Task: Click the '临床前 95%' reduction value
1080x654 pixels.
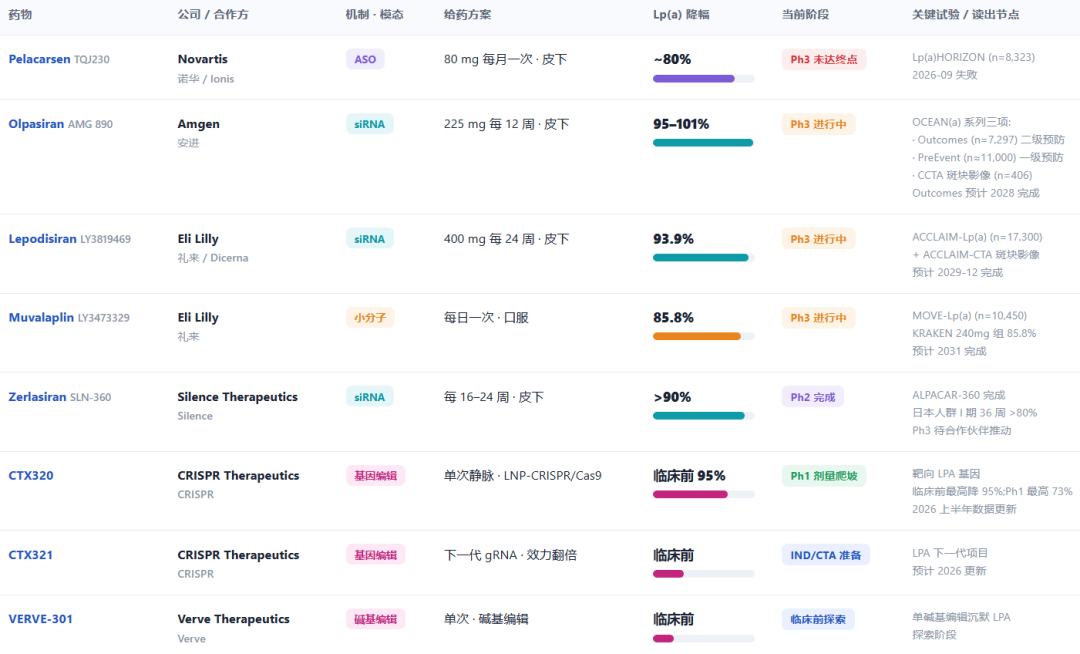Action: pos(689,476)
